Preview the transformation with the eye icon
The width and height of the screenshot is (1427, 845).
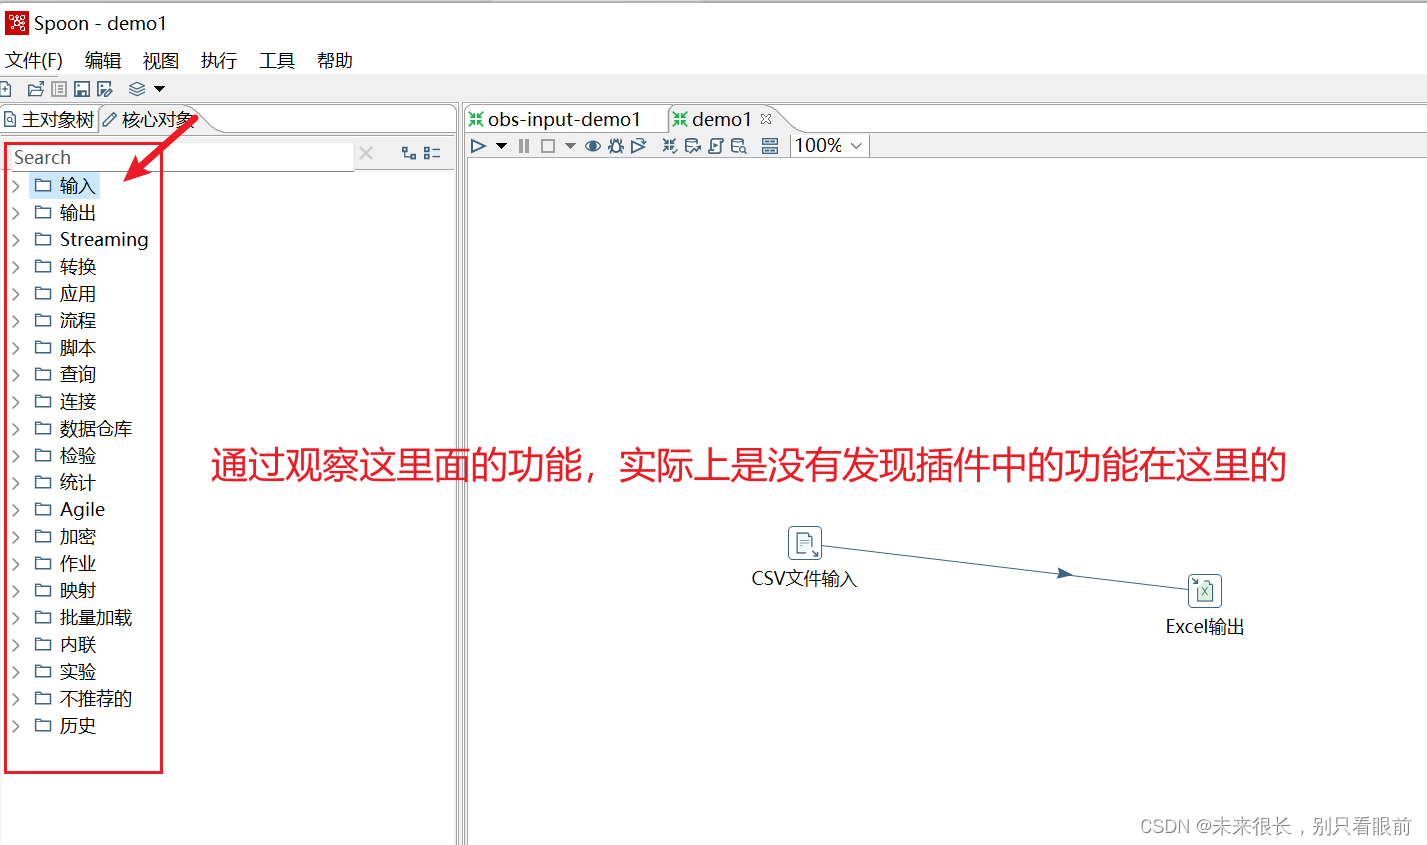(593, 146)
